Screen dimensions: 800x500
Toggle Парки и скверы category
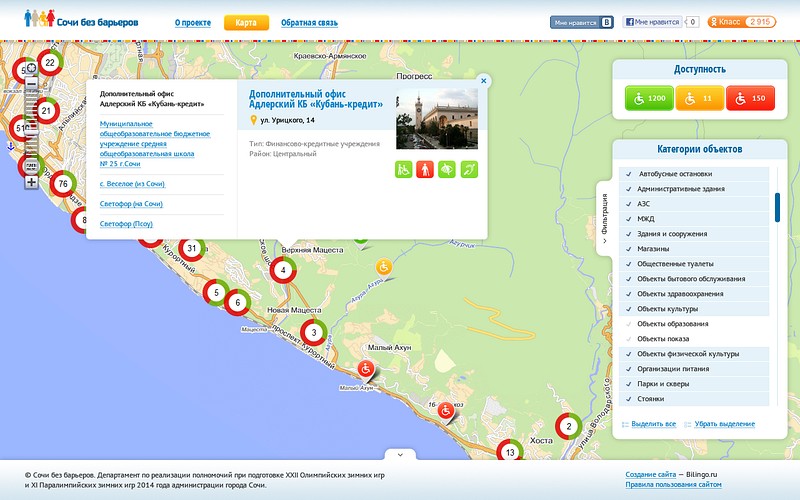[694, 384]
